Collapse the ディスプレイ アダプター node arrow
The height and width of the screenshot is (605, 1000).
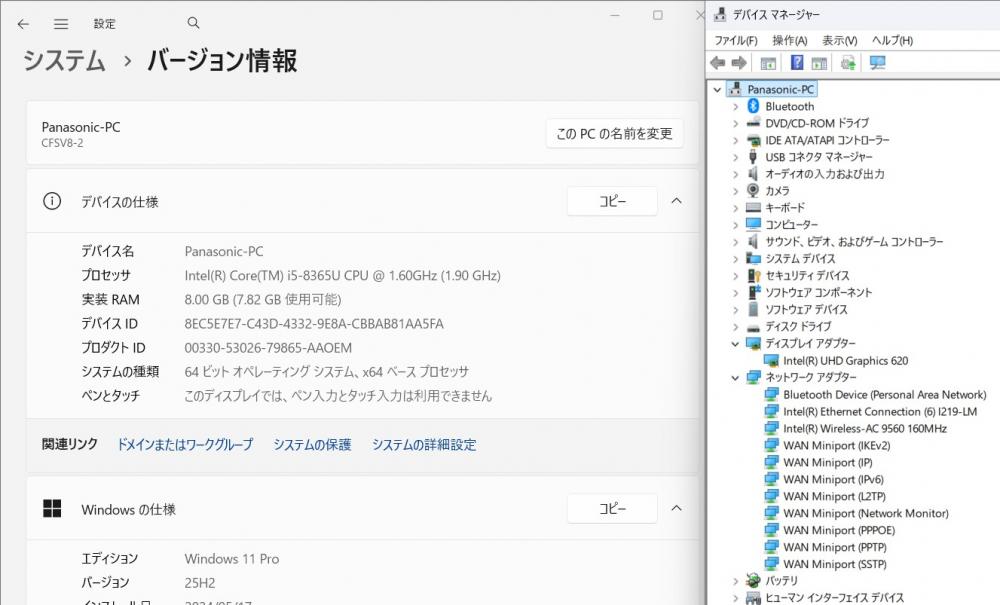click(x=735, y=344)
